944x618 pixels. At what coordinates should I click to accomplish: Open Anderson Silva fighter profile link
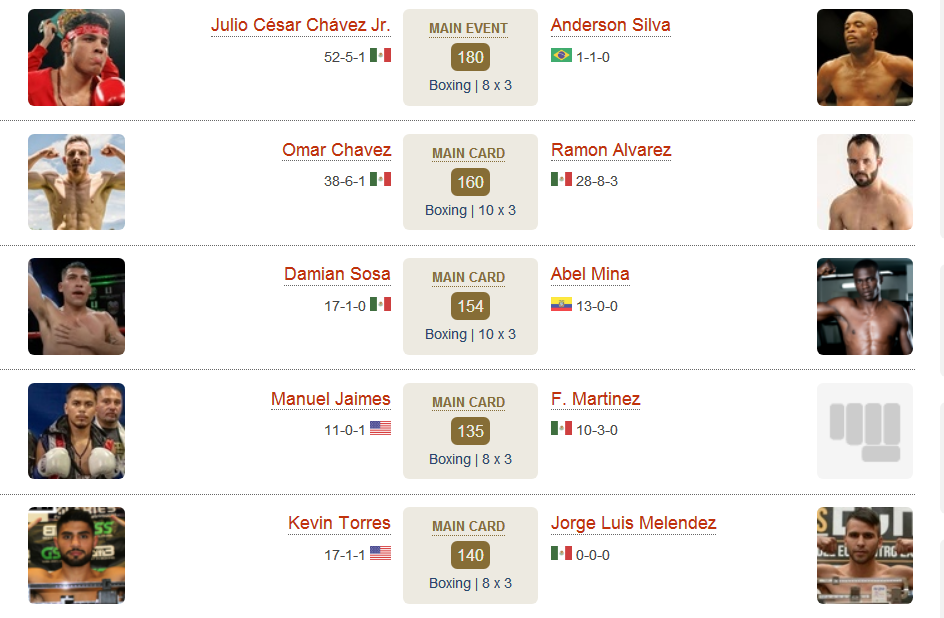tap(610, 25)
